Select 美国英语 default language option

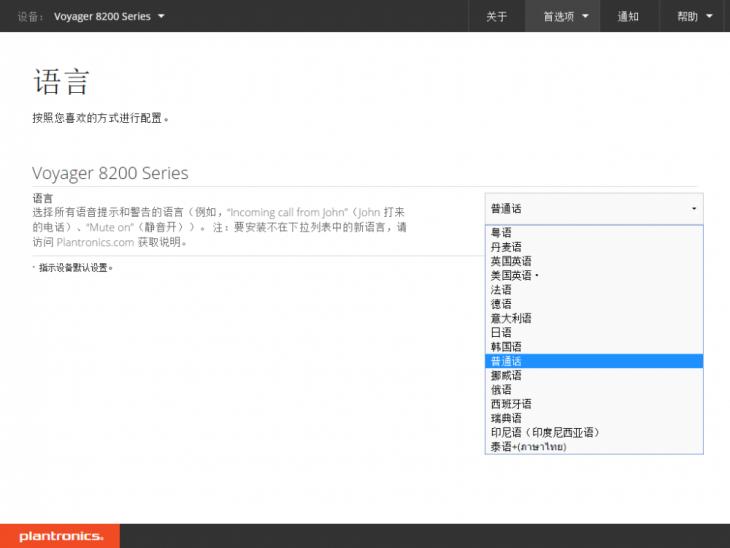coord(594,275)
